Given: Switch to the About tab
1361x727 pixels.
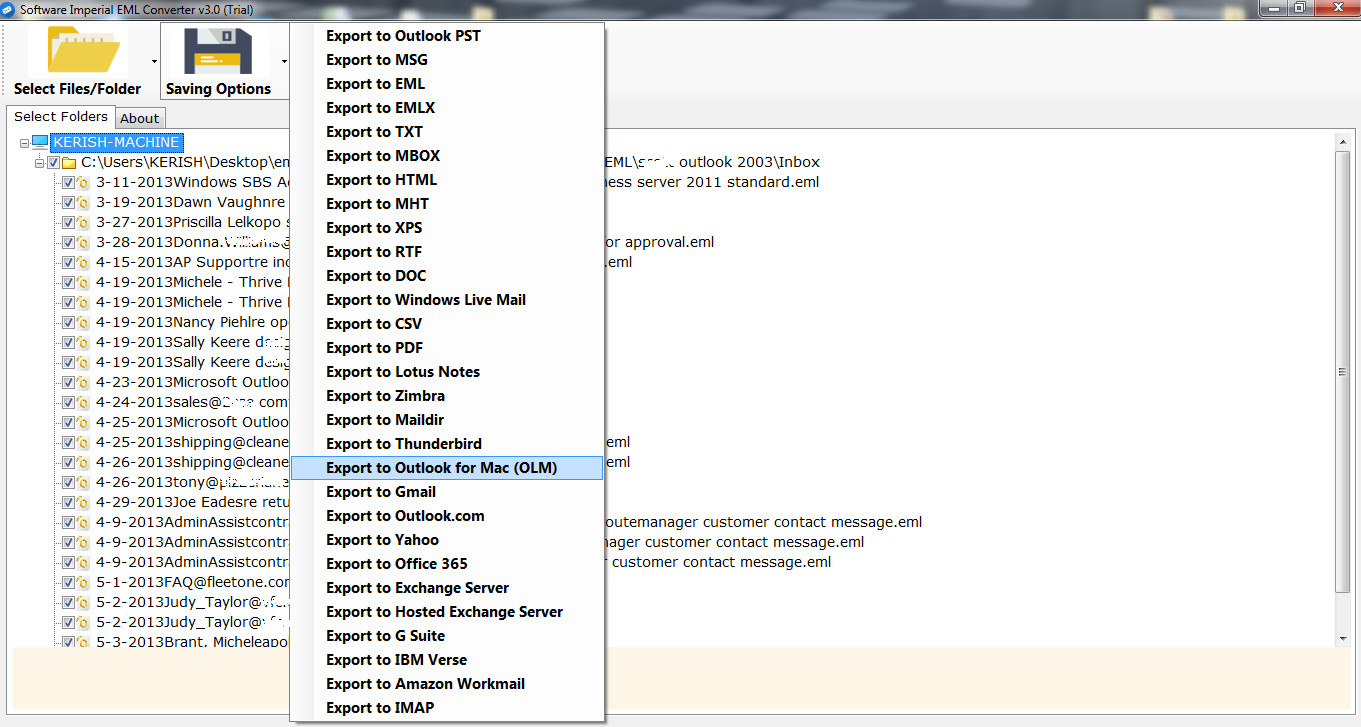Looking at the screenshot, I should 140,118.
